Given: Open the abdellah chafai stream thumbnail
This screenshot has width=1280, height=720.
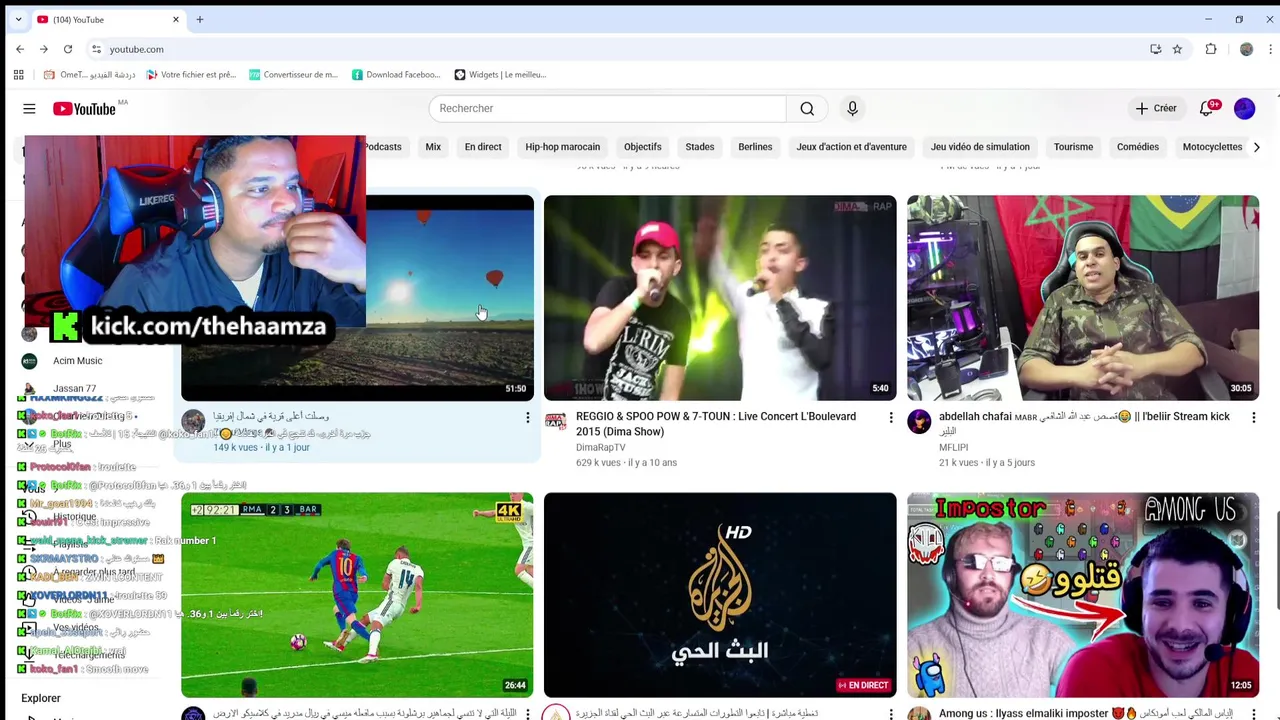Looking at the screenshot, I should 1083,298.
